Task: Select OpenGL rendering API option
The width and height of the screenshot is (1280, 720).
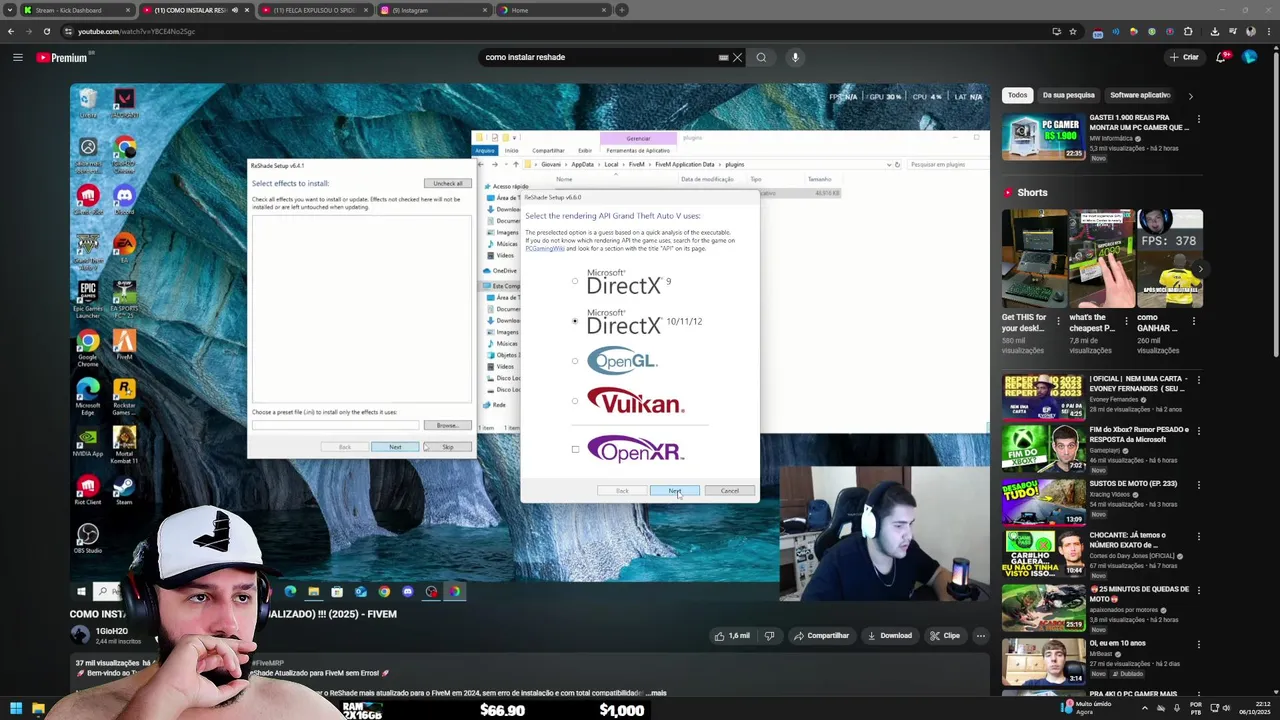Action: pos(575,361)
